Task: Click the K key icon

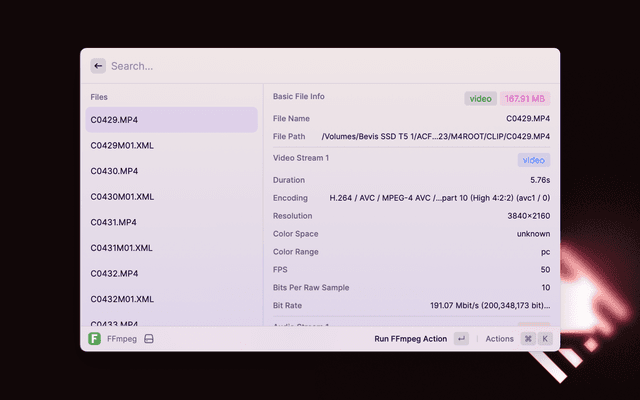Action: coord(545,339)
